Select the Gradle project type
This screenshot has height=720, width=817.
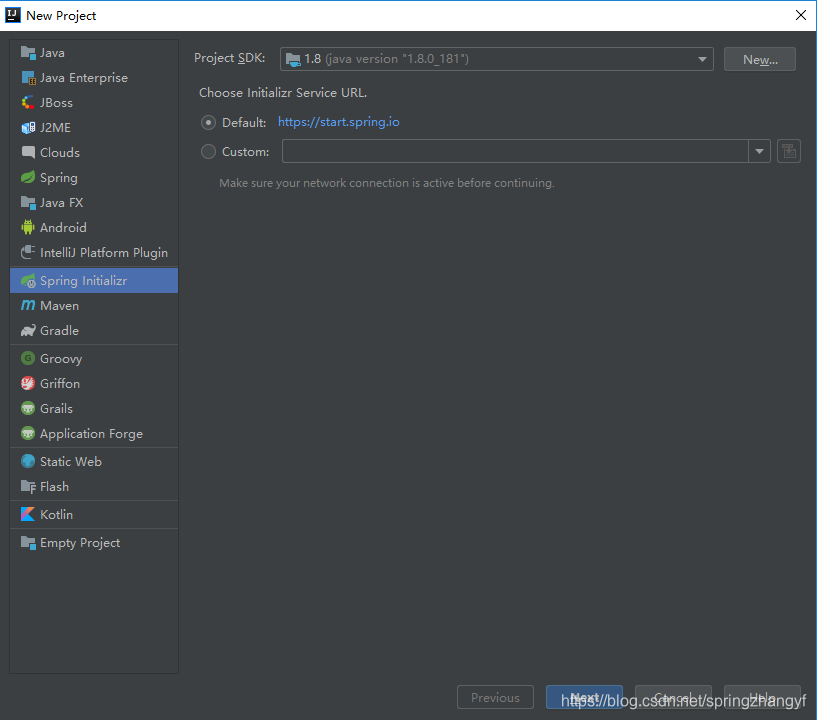[x=94, y=330]
